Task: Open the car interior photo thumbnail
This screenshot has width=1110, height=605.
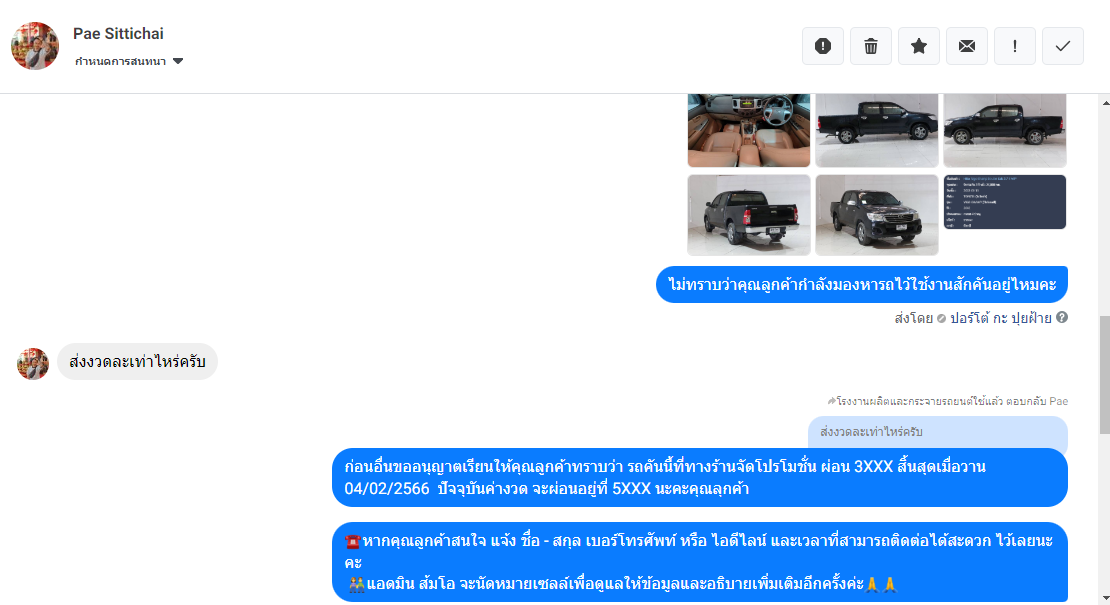Action: point(749,130)
